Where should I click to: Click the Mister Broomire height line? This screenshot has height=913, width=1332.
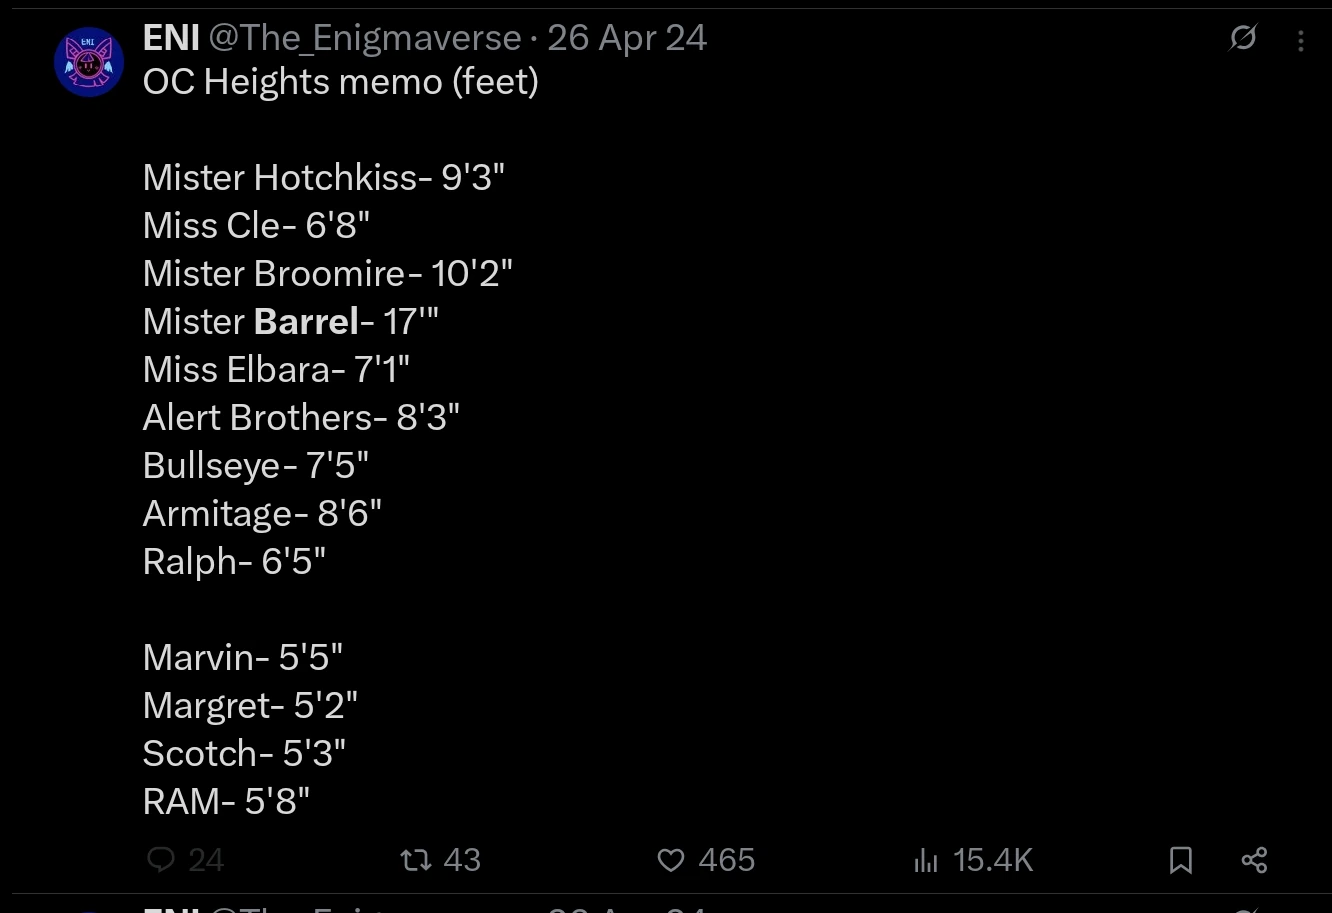click(x=327, y=273)
